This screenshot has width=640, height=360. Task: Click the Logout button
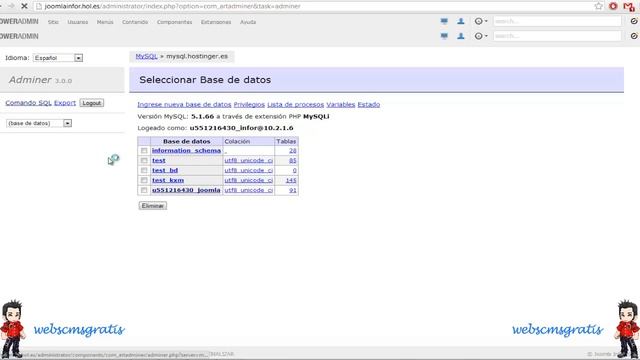coord(91,103)
